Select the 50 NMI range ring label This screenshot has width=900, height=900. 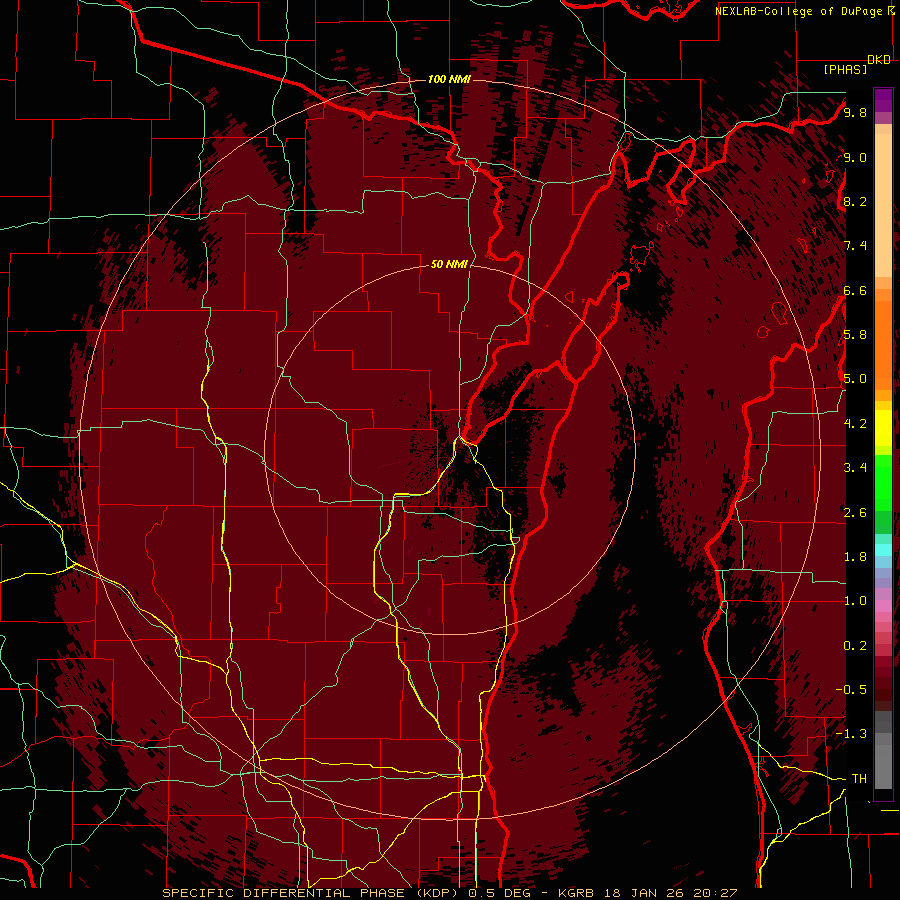[449, 264]
